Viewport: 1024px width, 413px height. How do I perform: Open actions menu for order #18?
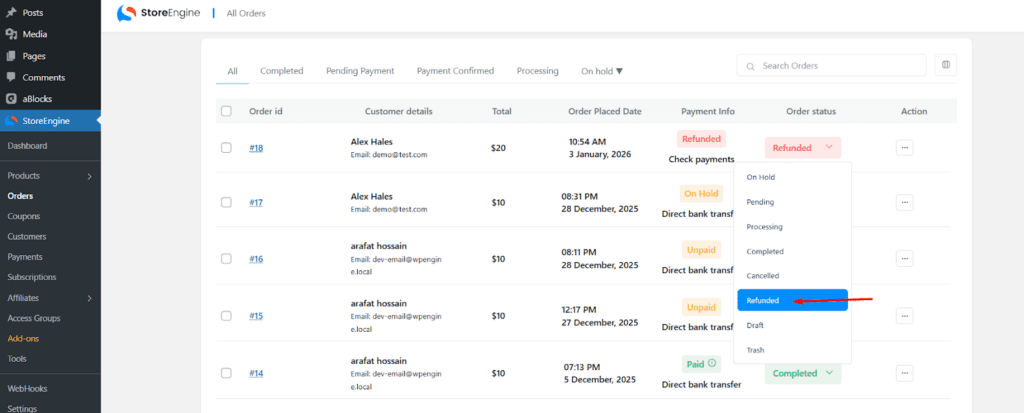pyautogui.click(x=904, y=147)
